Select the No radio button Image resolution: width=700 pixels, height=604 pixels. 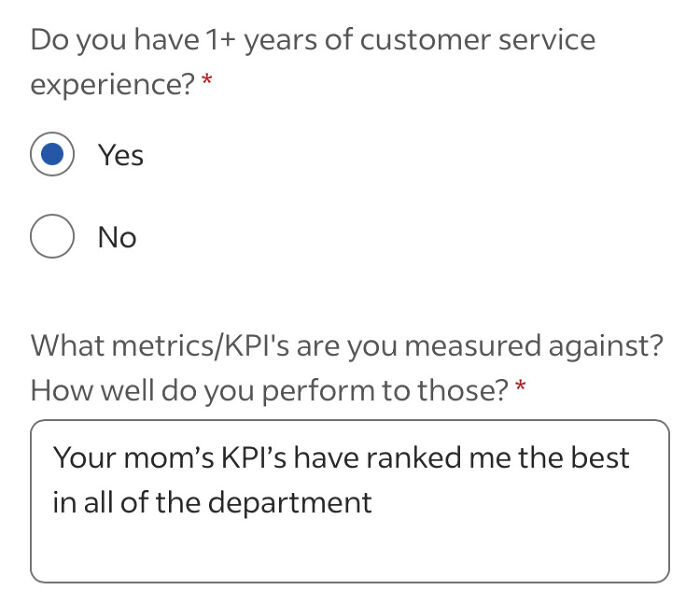[52, 237]
